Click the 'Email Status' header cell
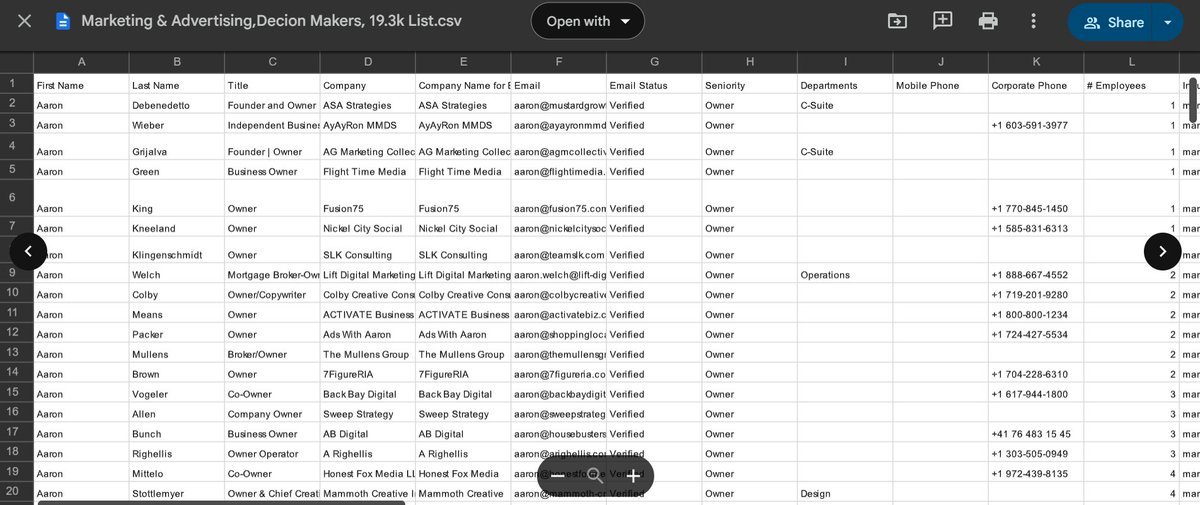1200x505 pixels. [x=654, y=85]
